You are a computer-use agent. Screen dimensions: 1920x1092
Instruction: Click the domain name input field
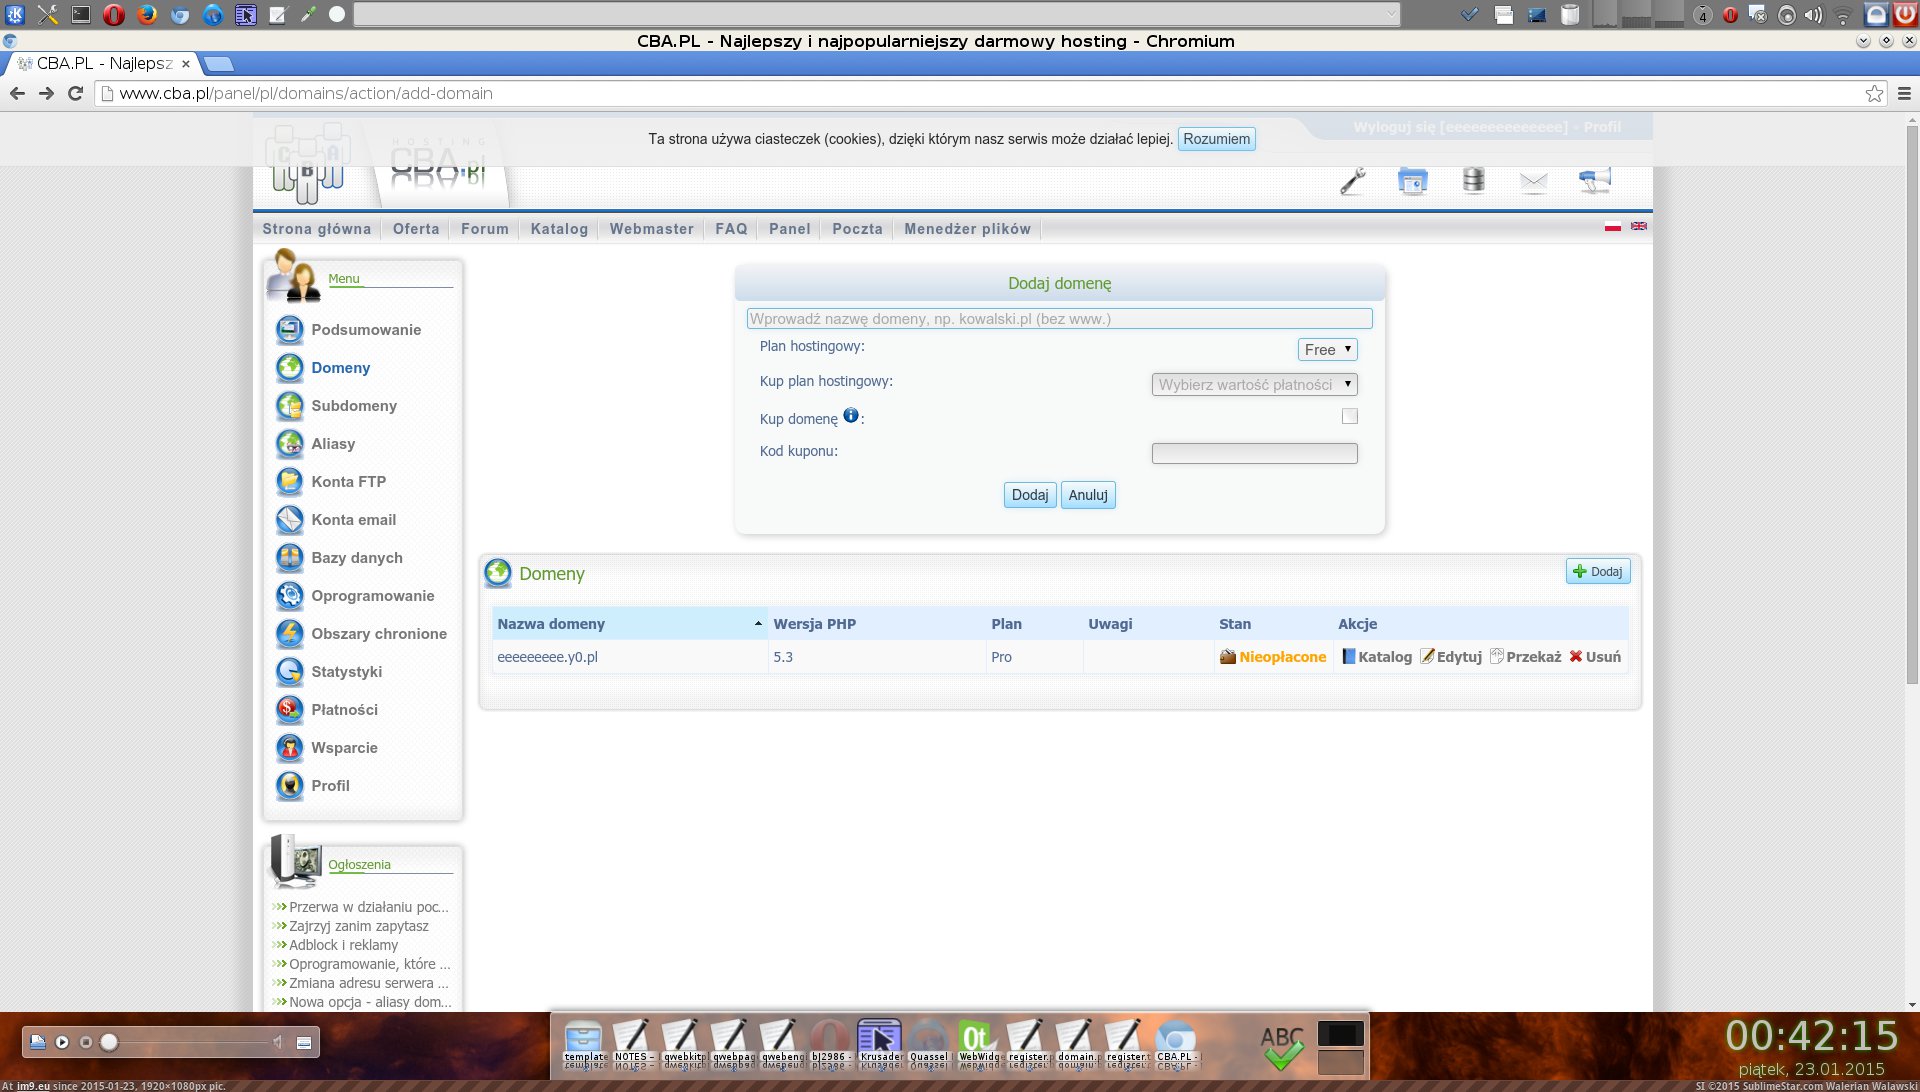pos(1059,319)
